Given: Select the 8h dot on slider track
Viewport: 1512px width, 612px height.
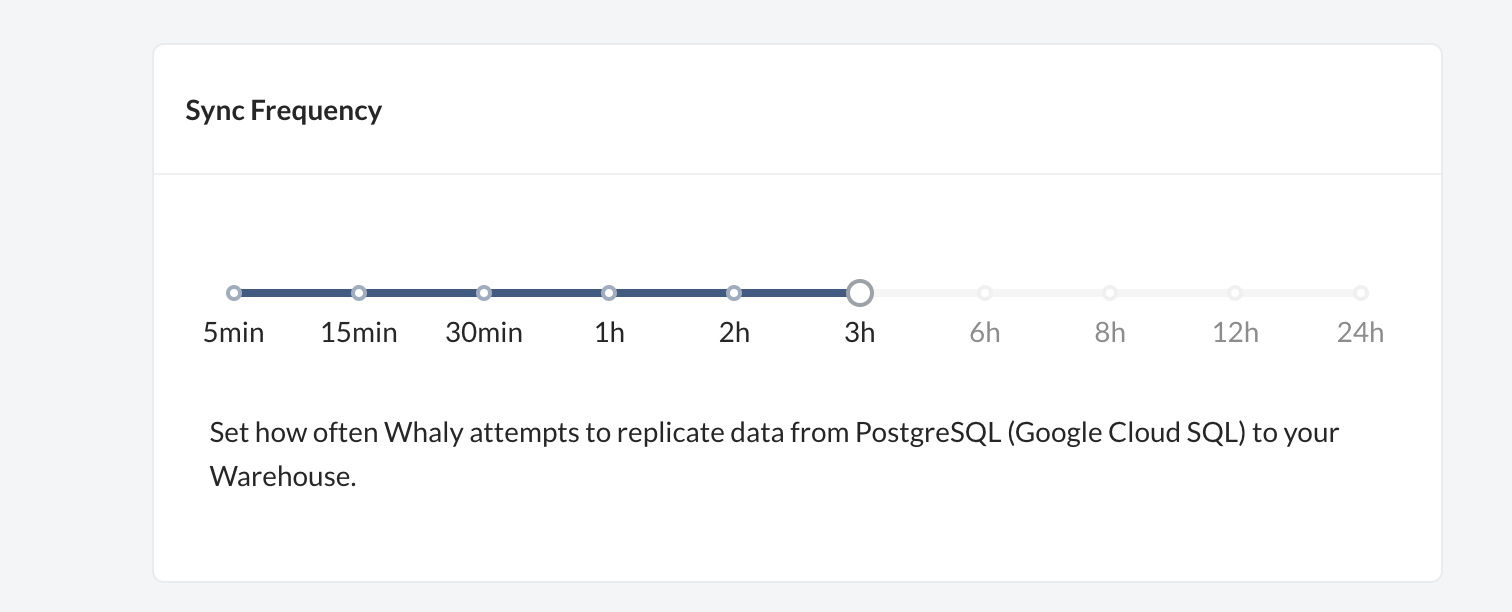Looking at the screenshot, I should click(1110, 293).
